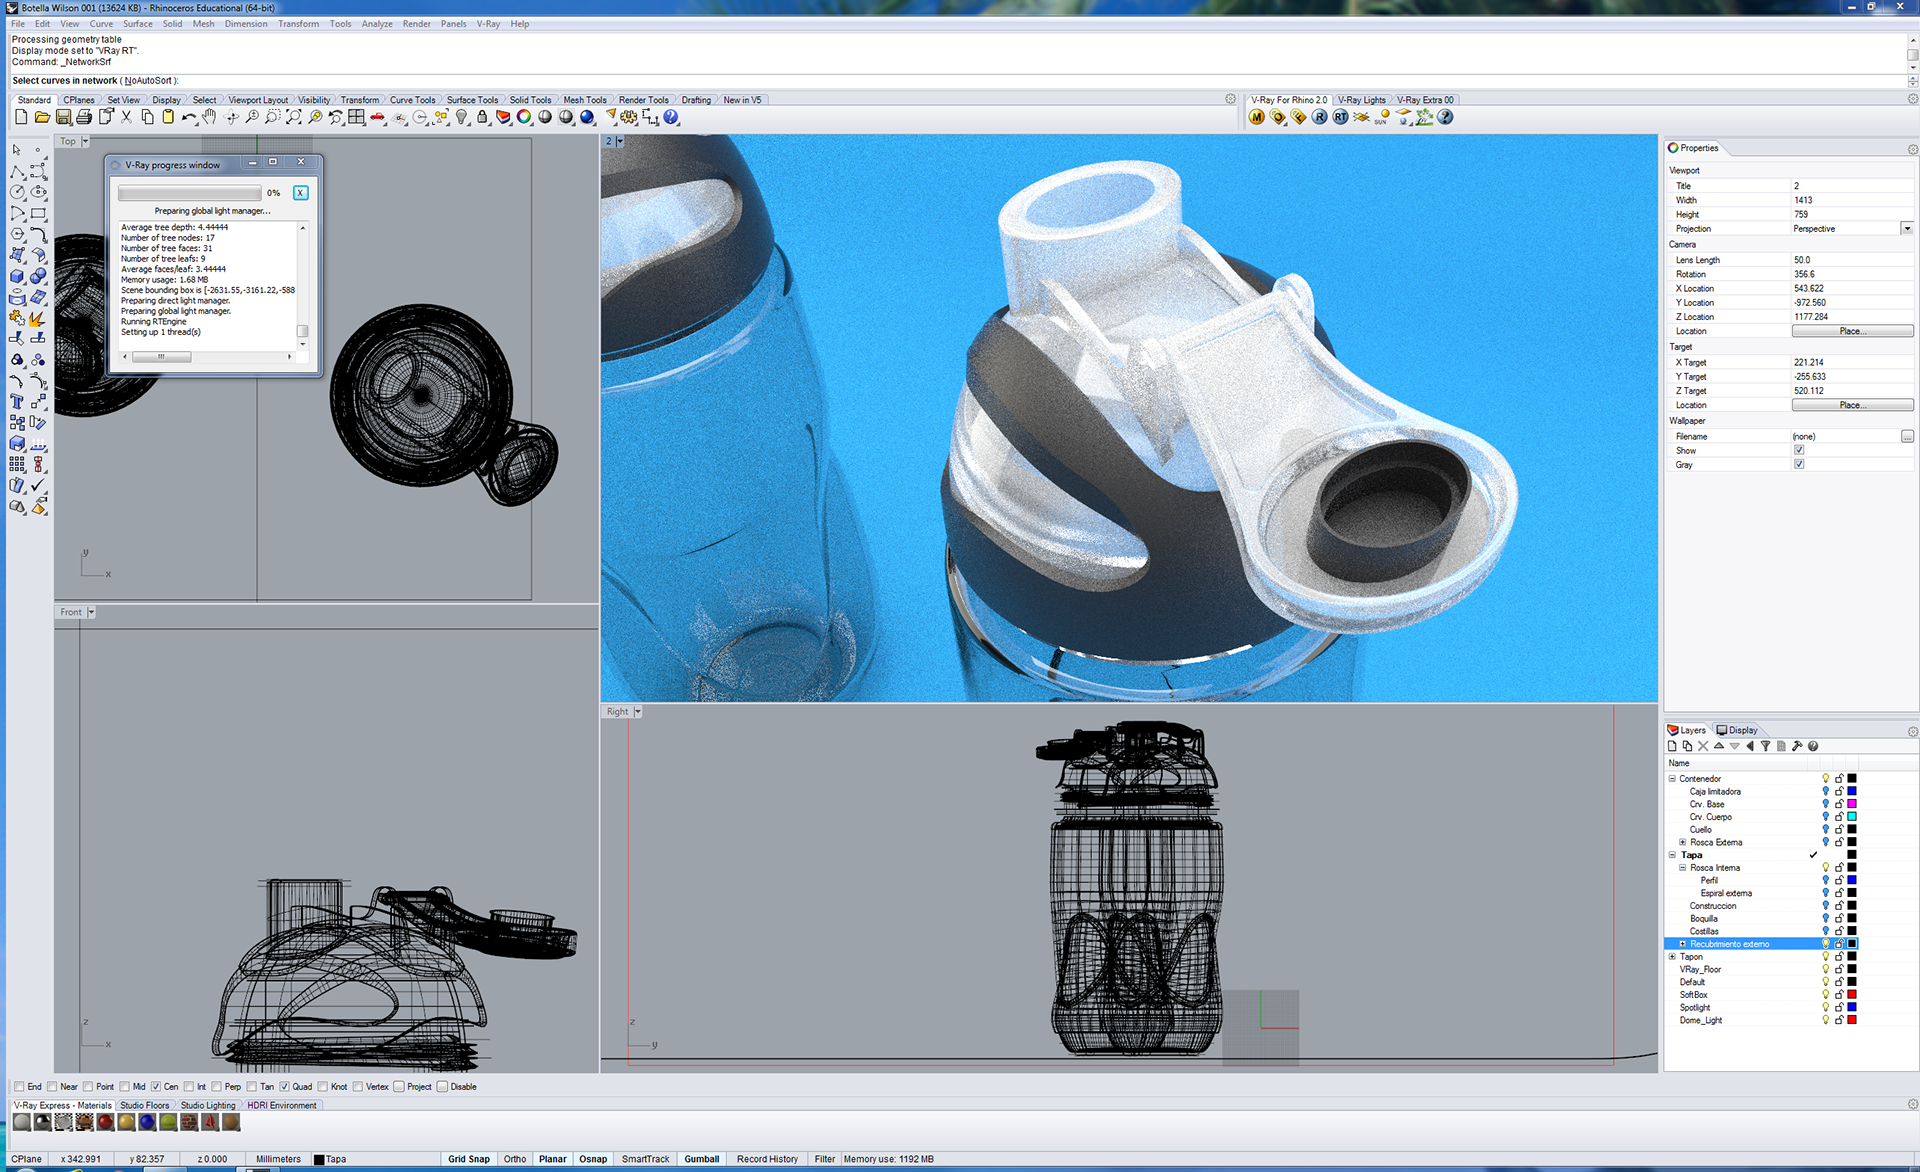Collapse the Contenedor layer group
This screenshot has width=1920, height=1172.
tap(1672, 778)
